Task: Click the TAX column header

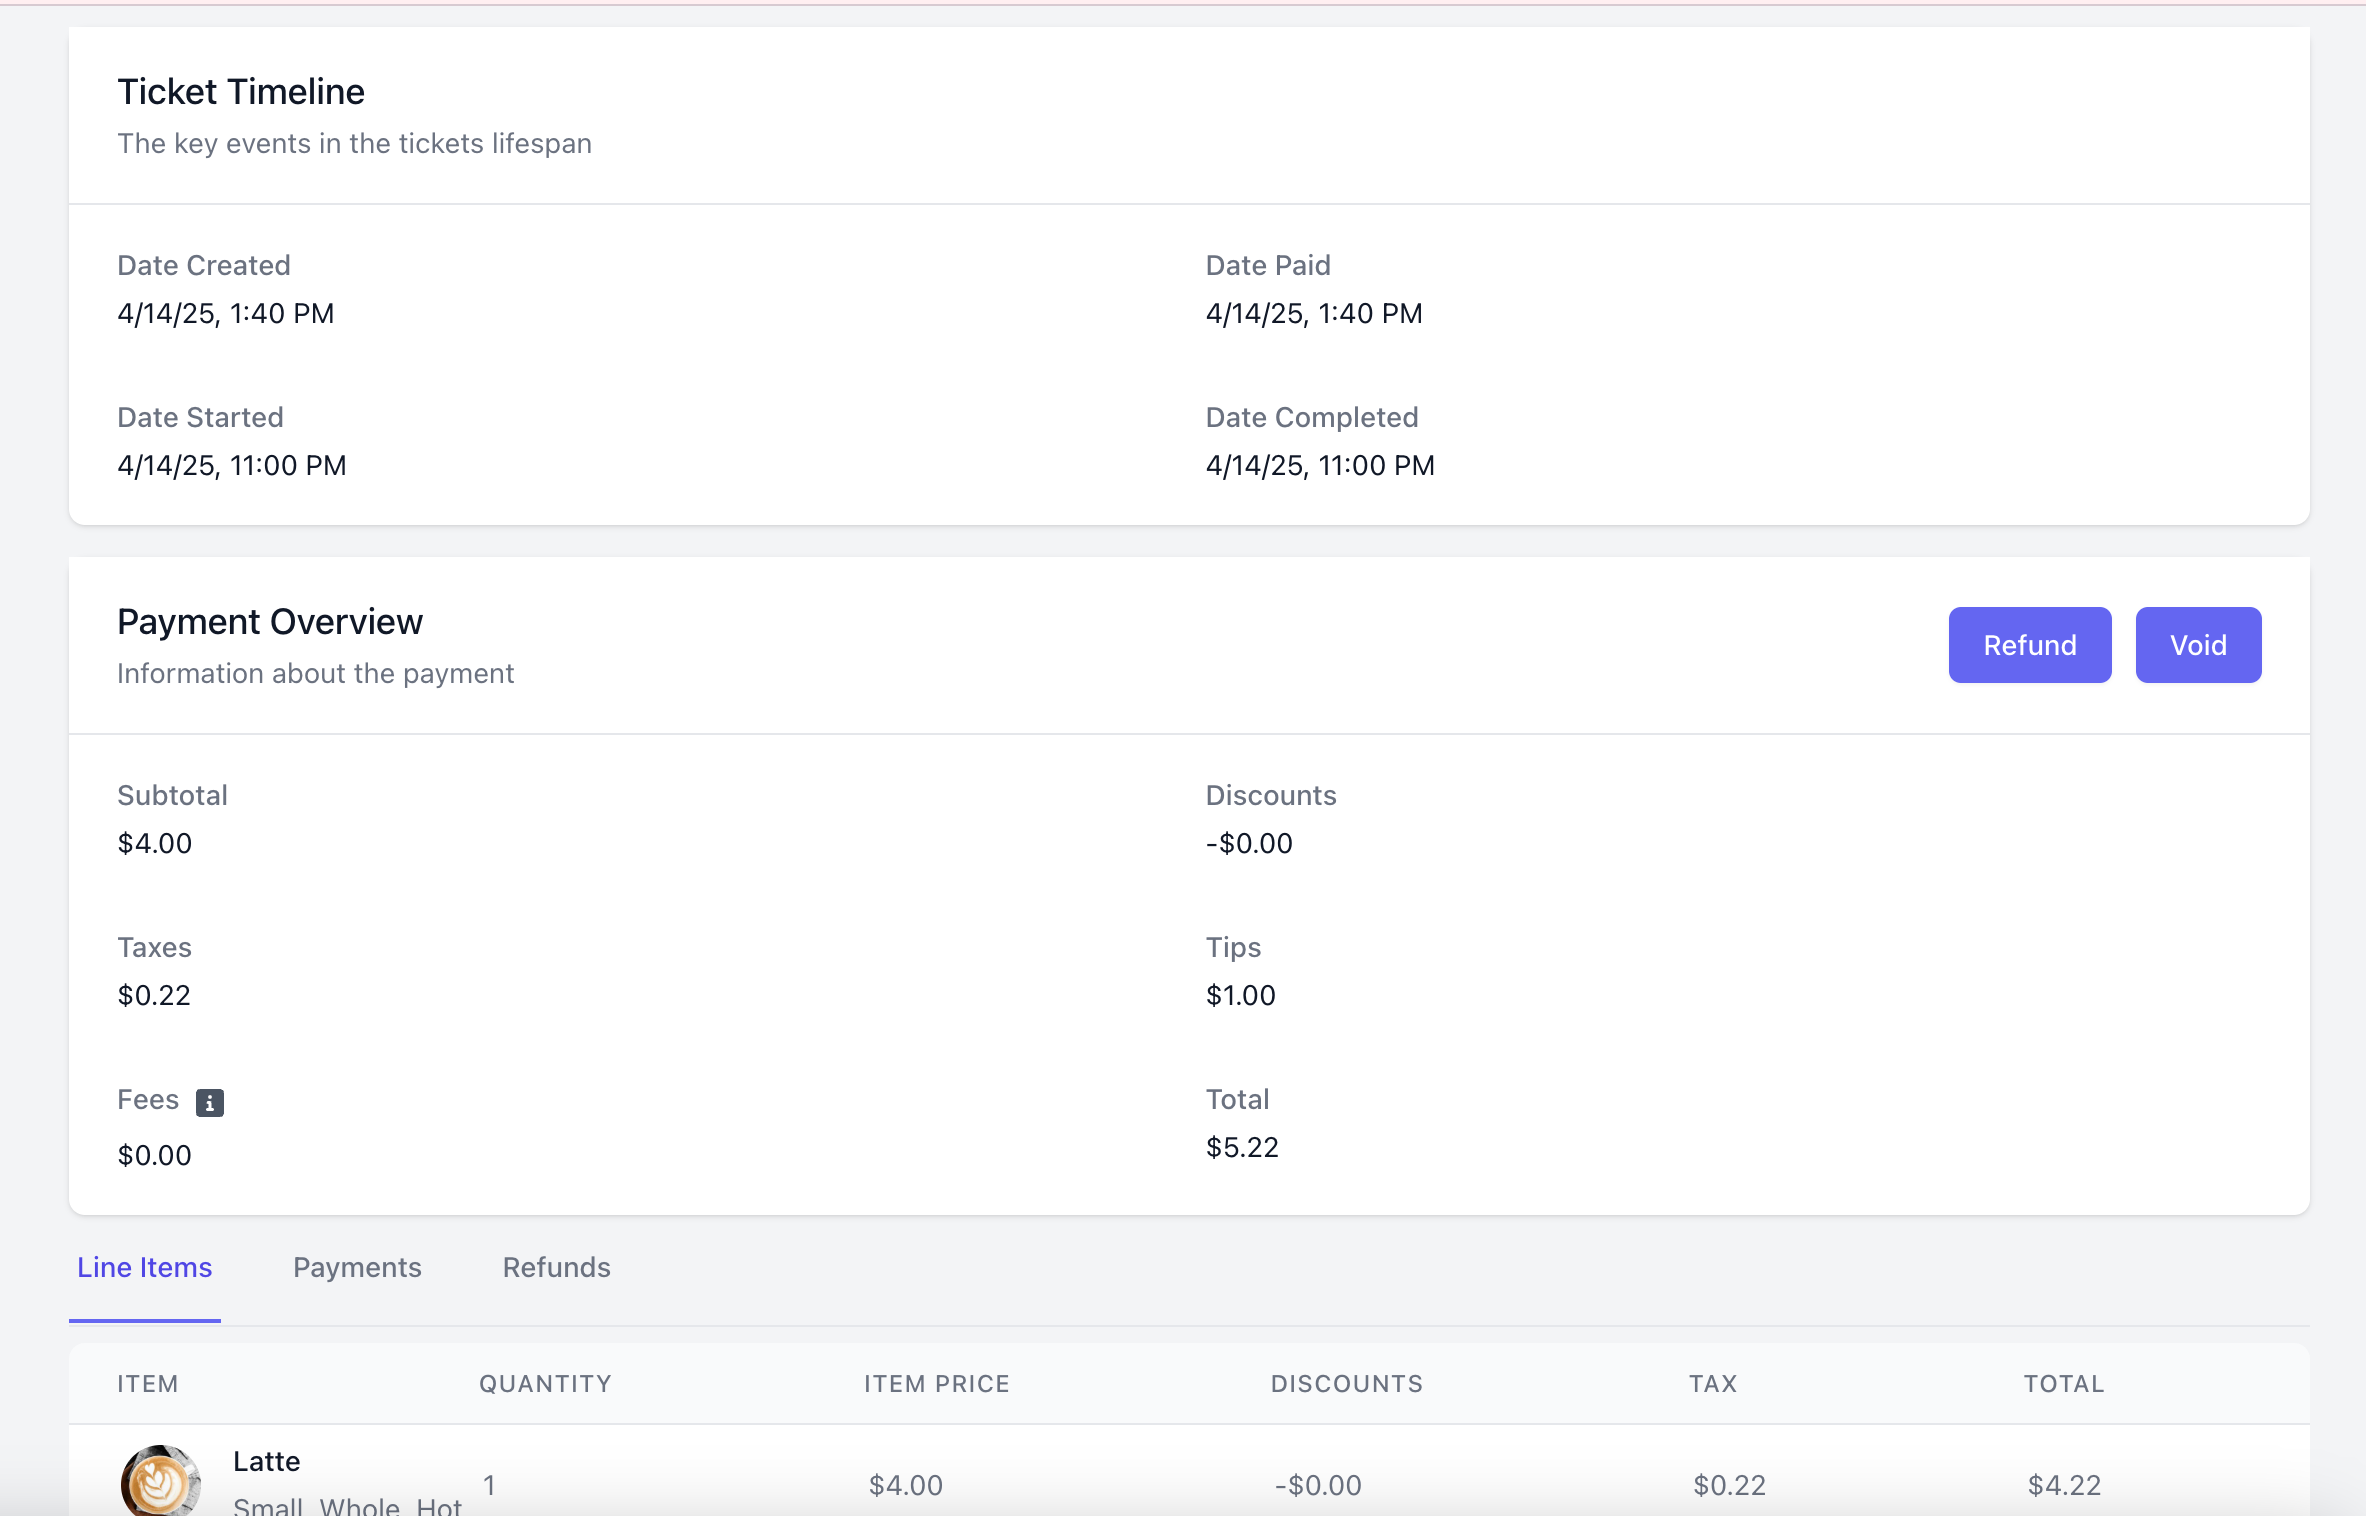Action: (x=1712, y=1383)
